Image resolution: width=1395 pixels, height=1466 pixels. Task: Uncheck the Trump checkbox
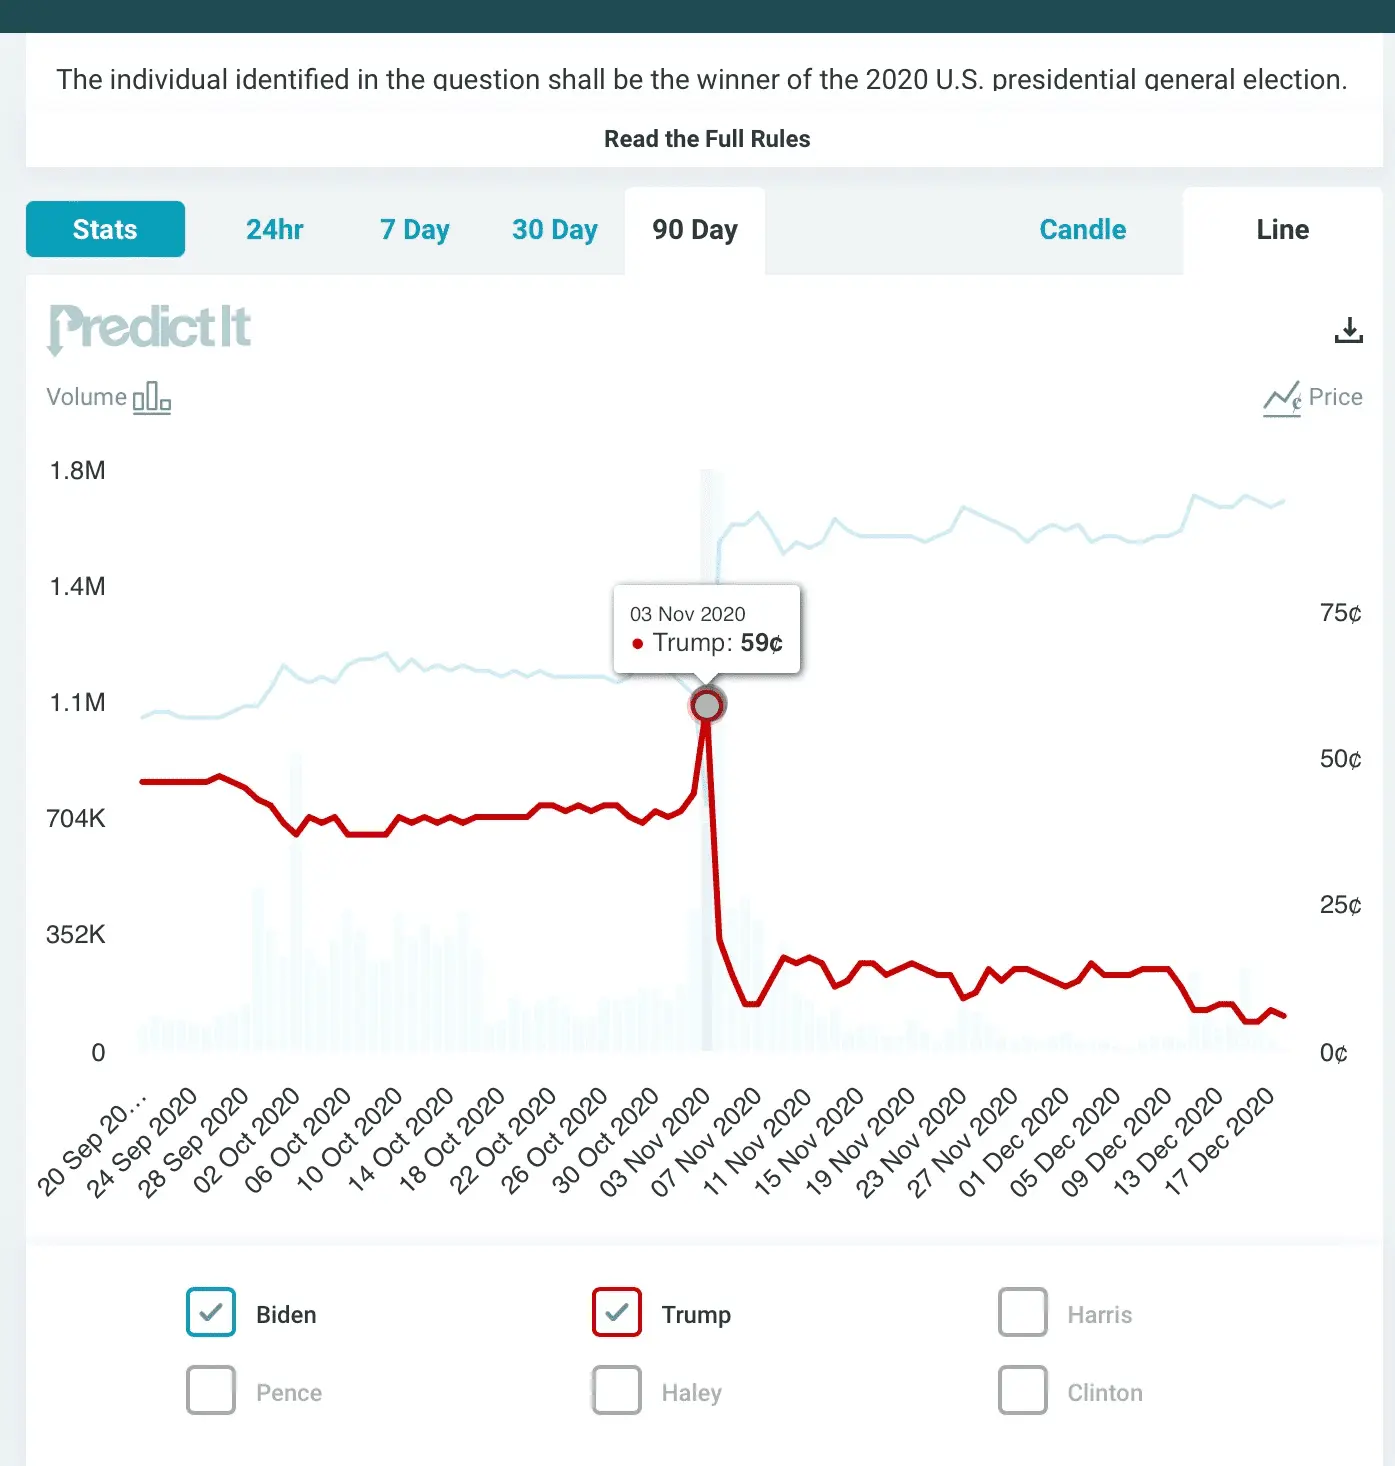[x=617, y=1313]
